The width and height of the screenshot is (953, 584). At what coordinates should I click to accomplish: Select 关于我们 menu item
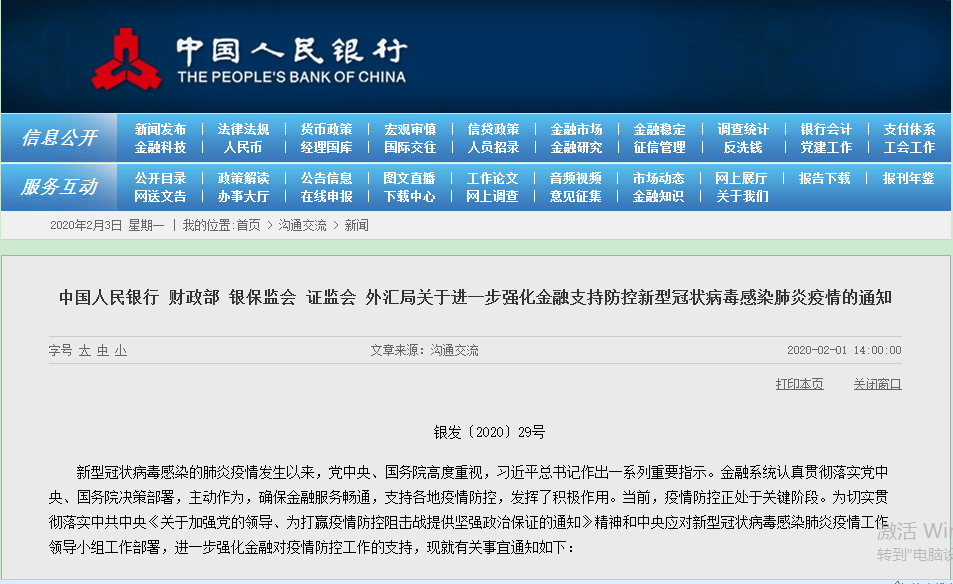(742, 197)
